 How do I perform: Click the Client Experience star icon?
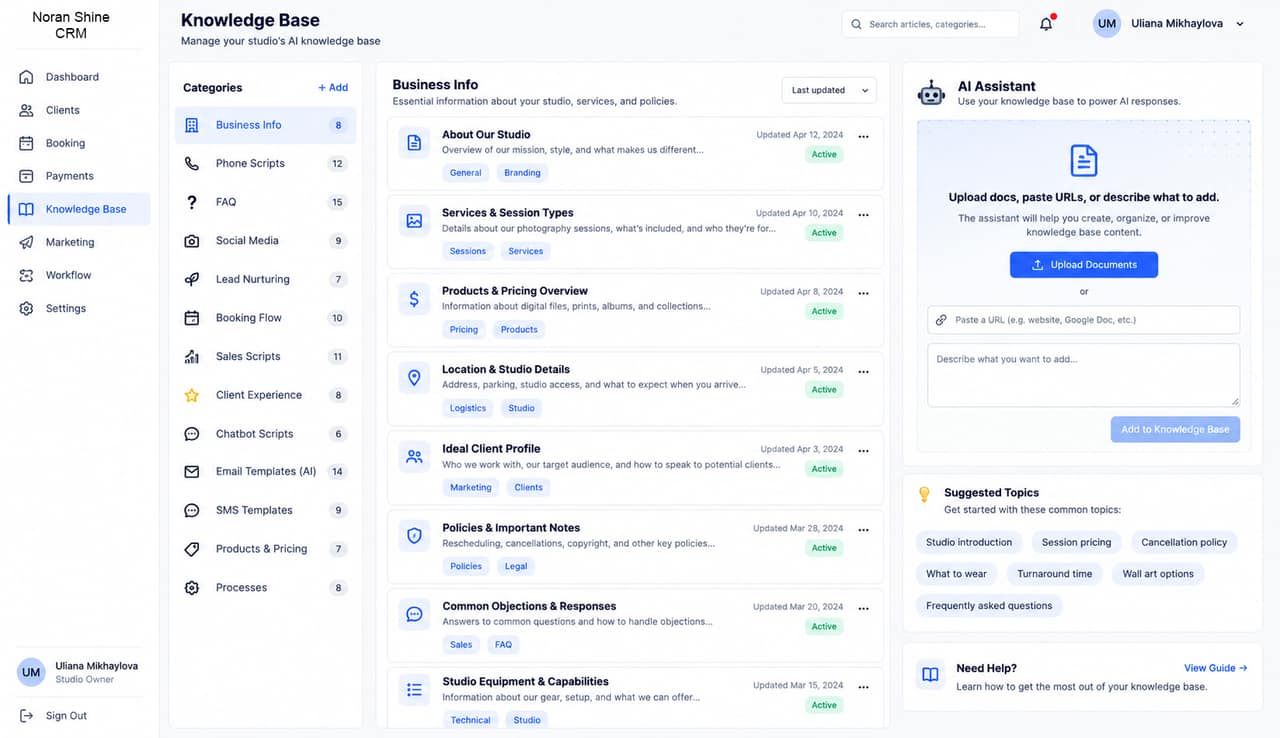point(192,395)
